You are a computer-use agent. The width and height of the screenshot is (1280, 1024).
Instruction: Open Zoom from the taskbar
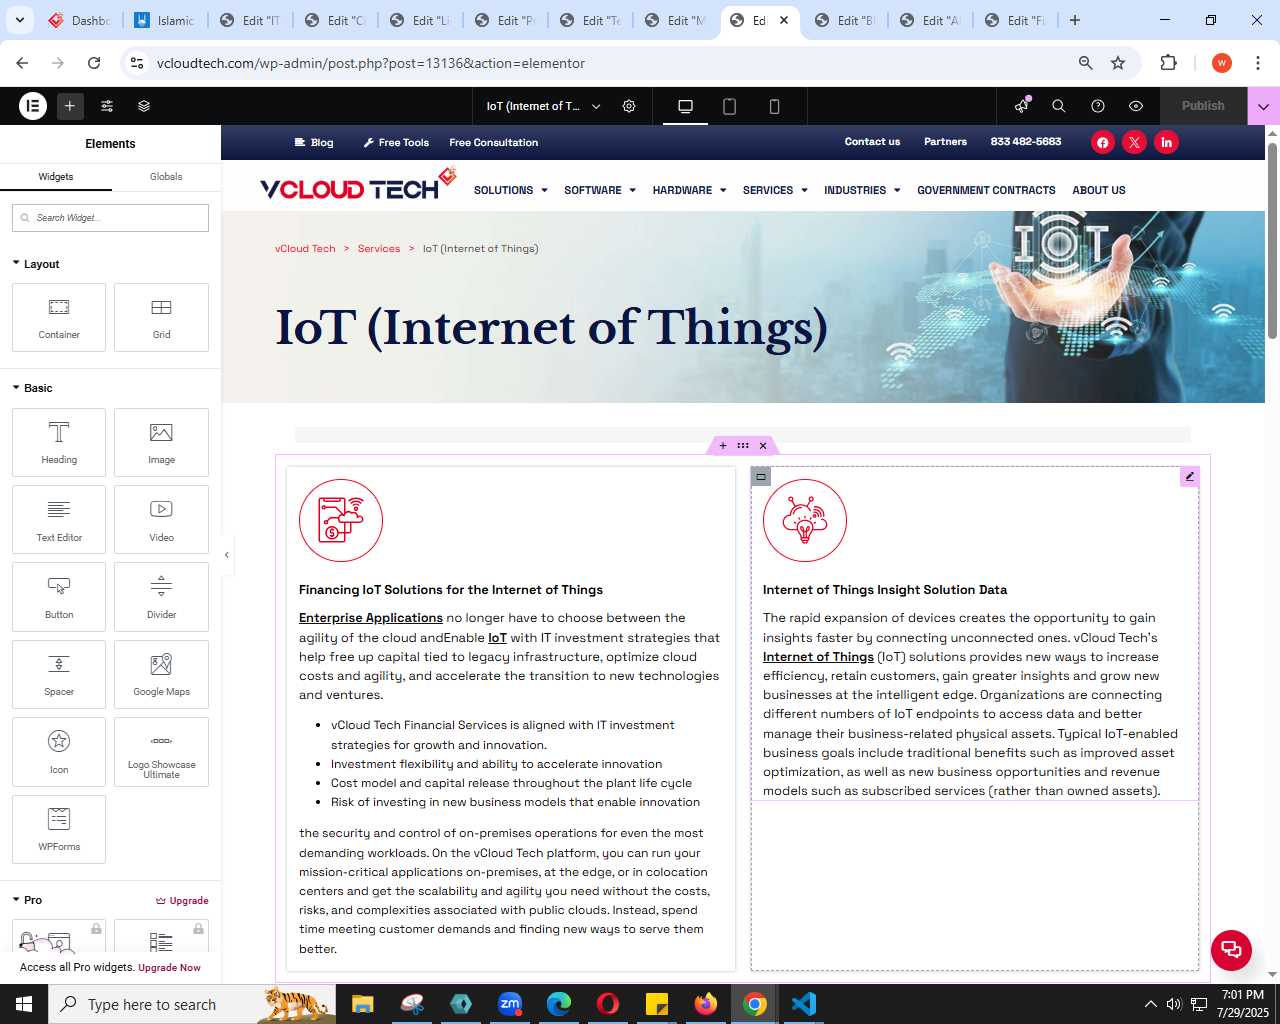tap(510, 1004)
